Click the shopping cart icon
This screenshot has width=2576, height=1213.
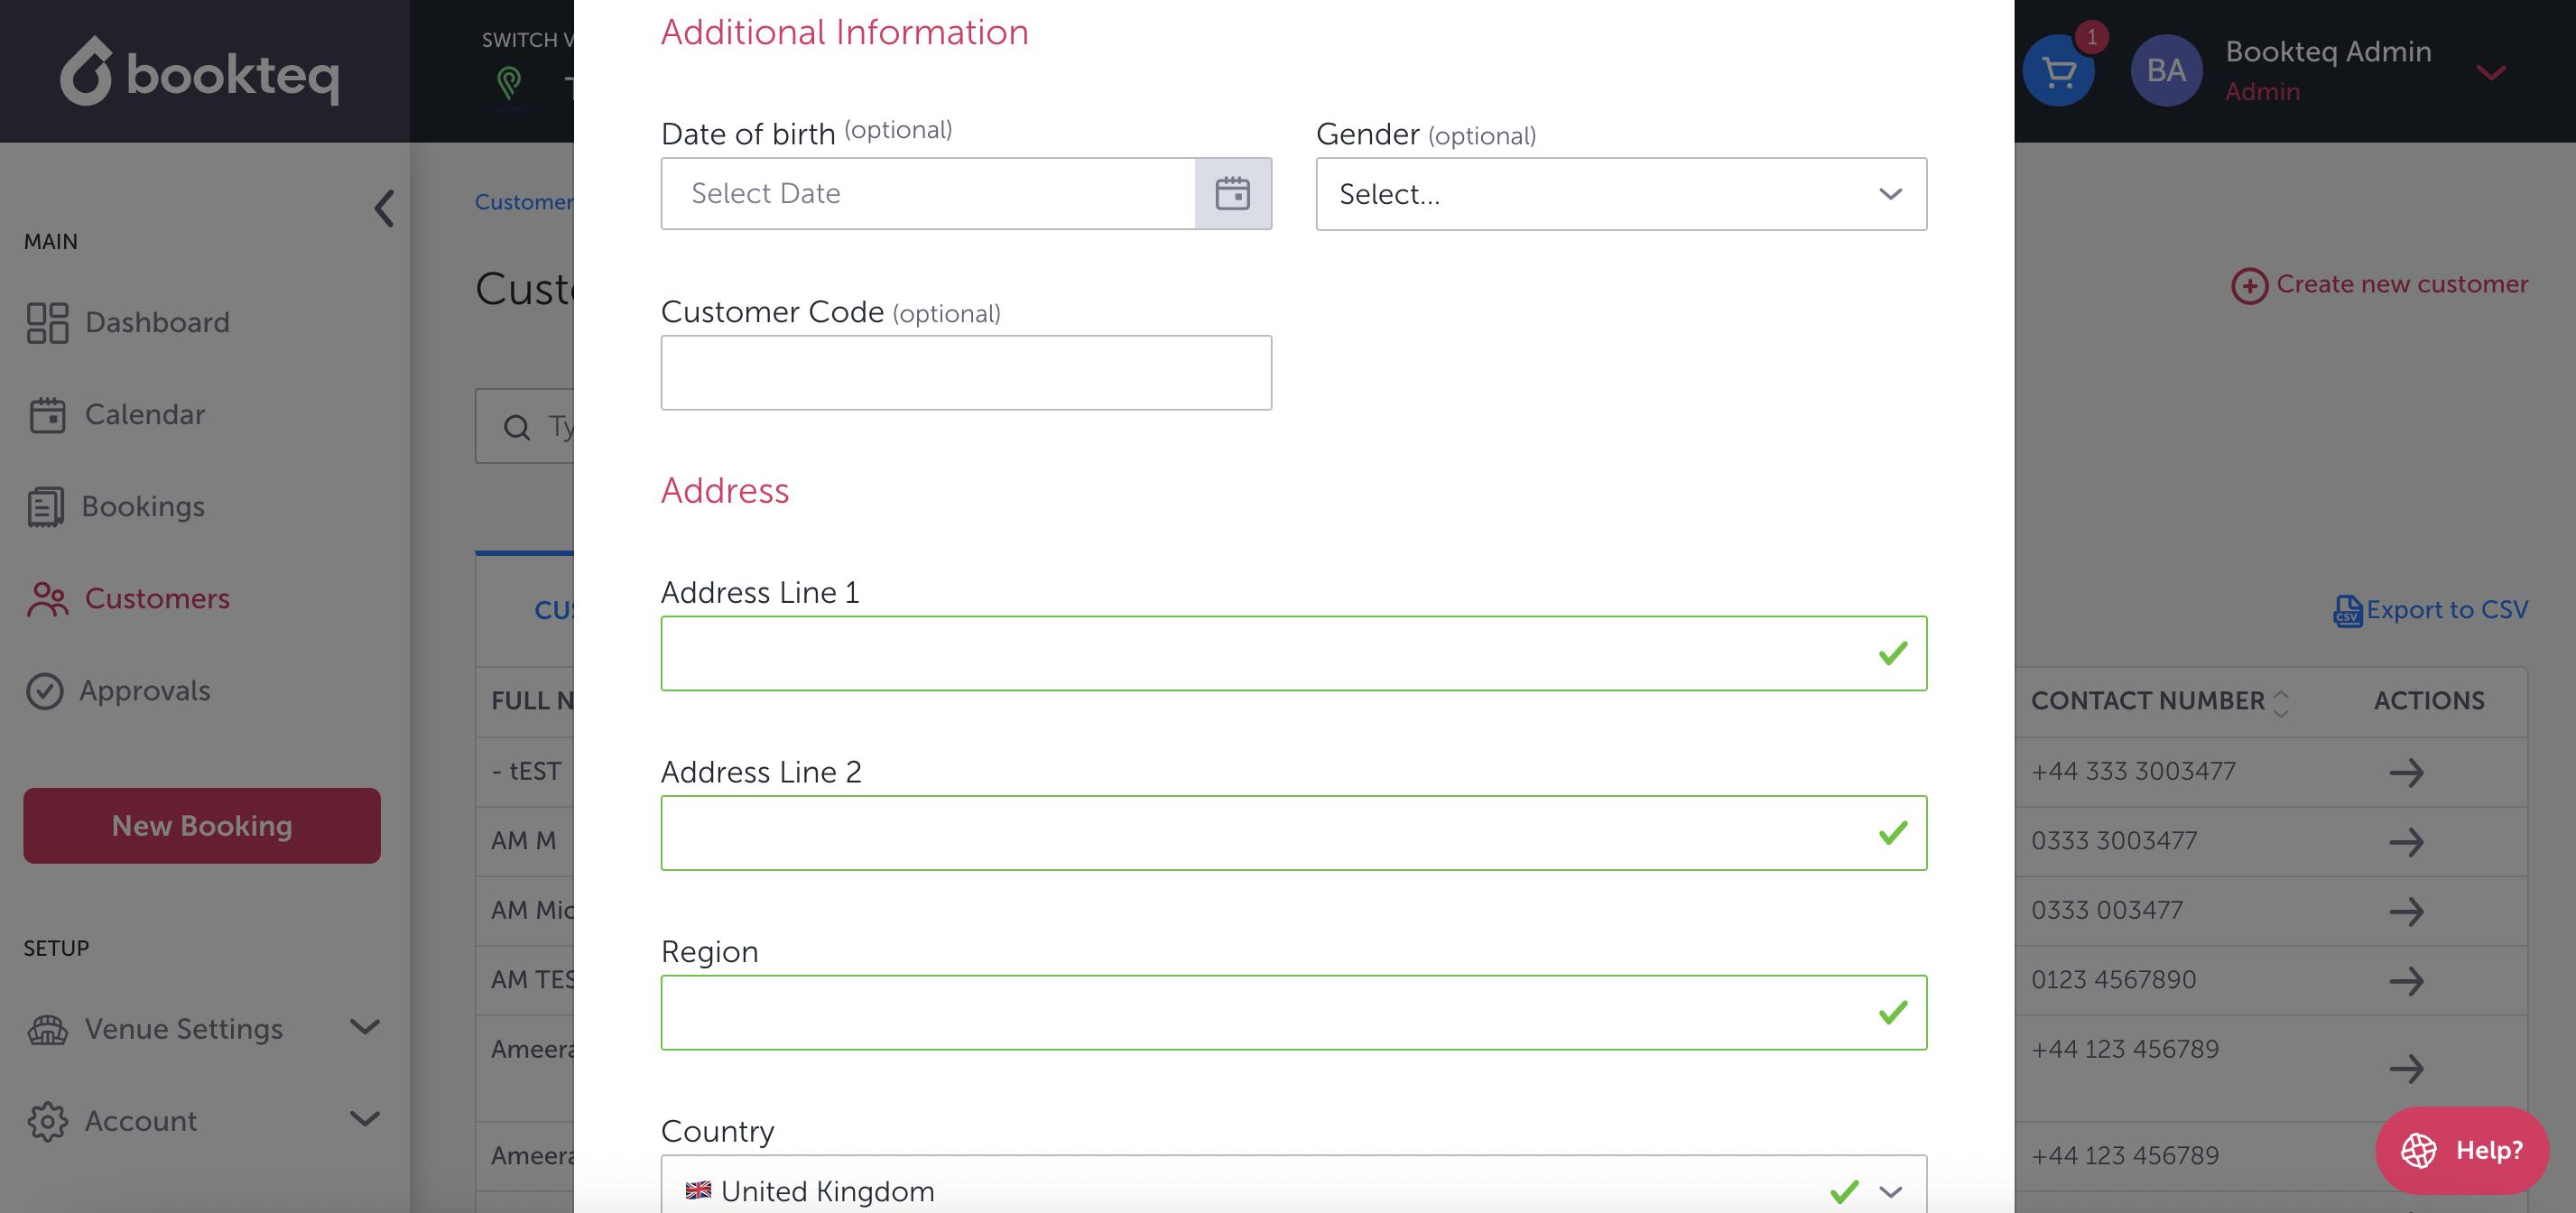tap(2058, 71)
